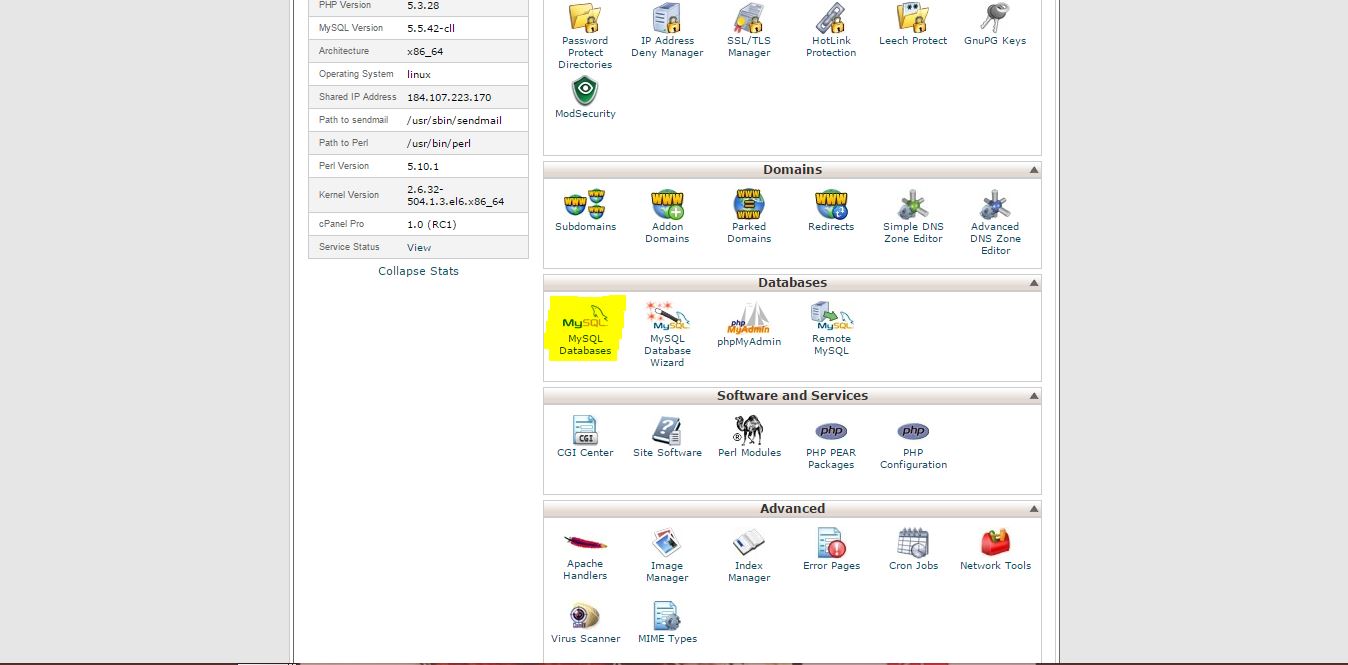
Task: Open Remote MySQL
Action: [x=831, y=329]
